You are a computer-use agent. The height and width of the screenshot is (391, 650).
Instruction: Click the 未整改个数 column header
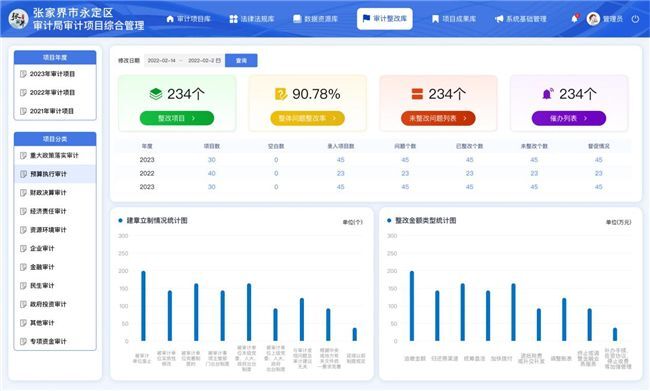point(534,146)
